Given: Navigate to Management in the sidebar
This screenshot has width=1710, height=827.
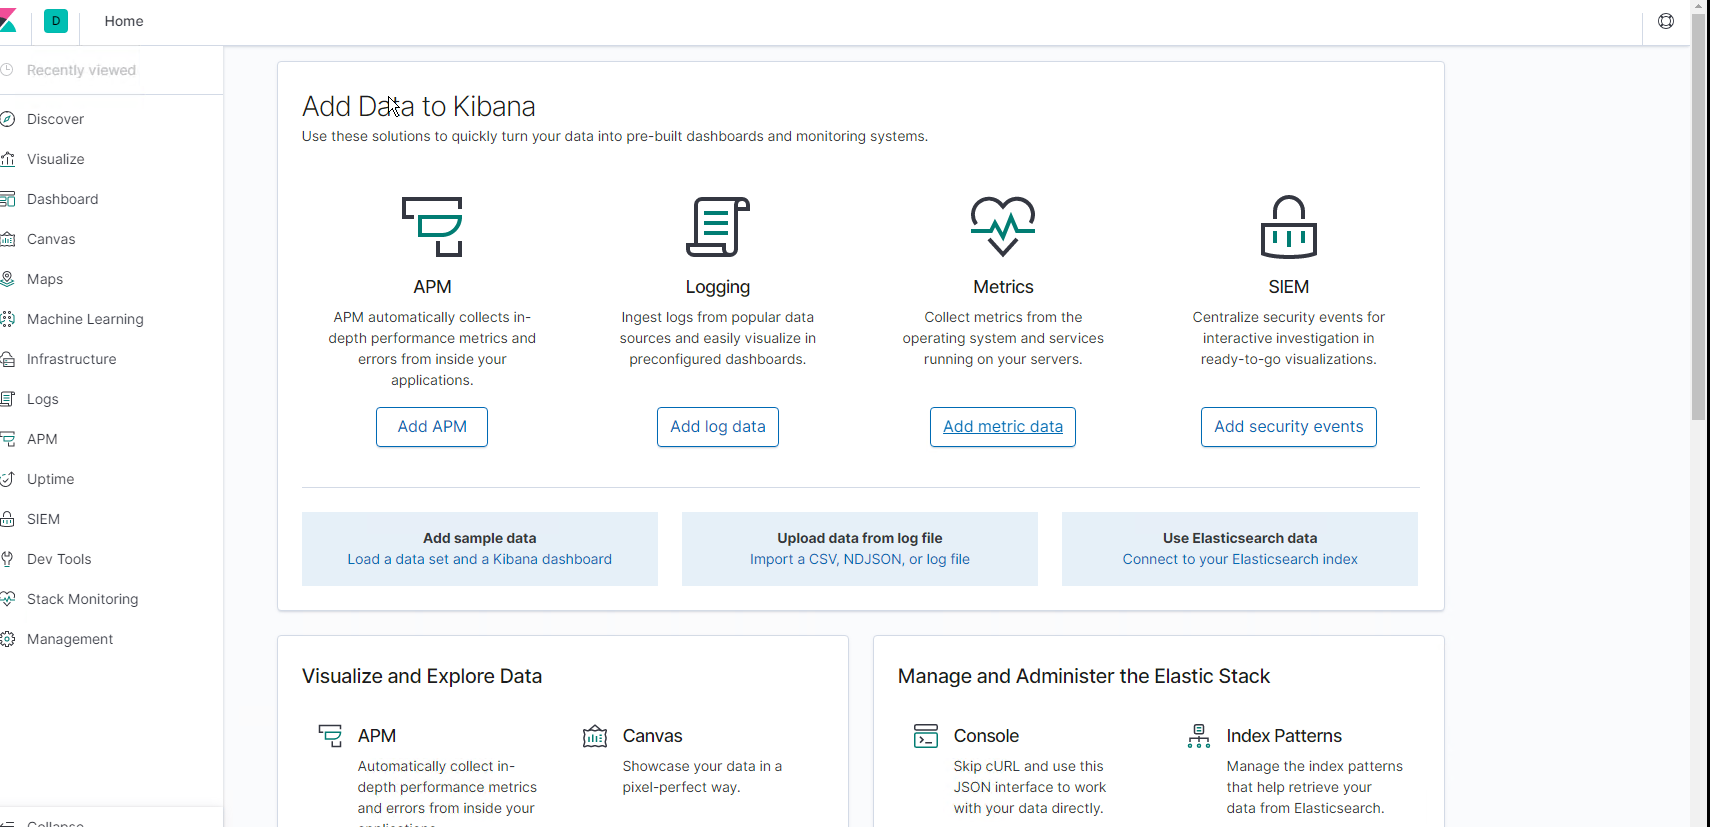Looking at the screenshot, I should tap(70, 639).
